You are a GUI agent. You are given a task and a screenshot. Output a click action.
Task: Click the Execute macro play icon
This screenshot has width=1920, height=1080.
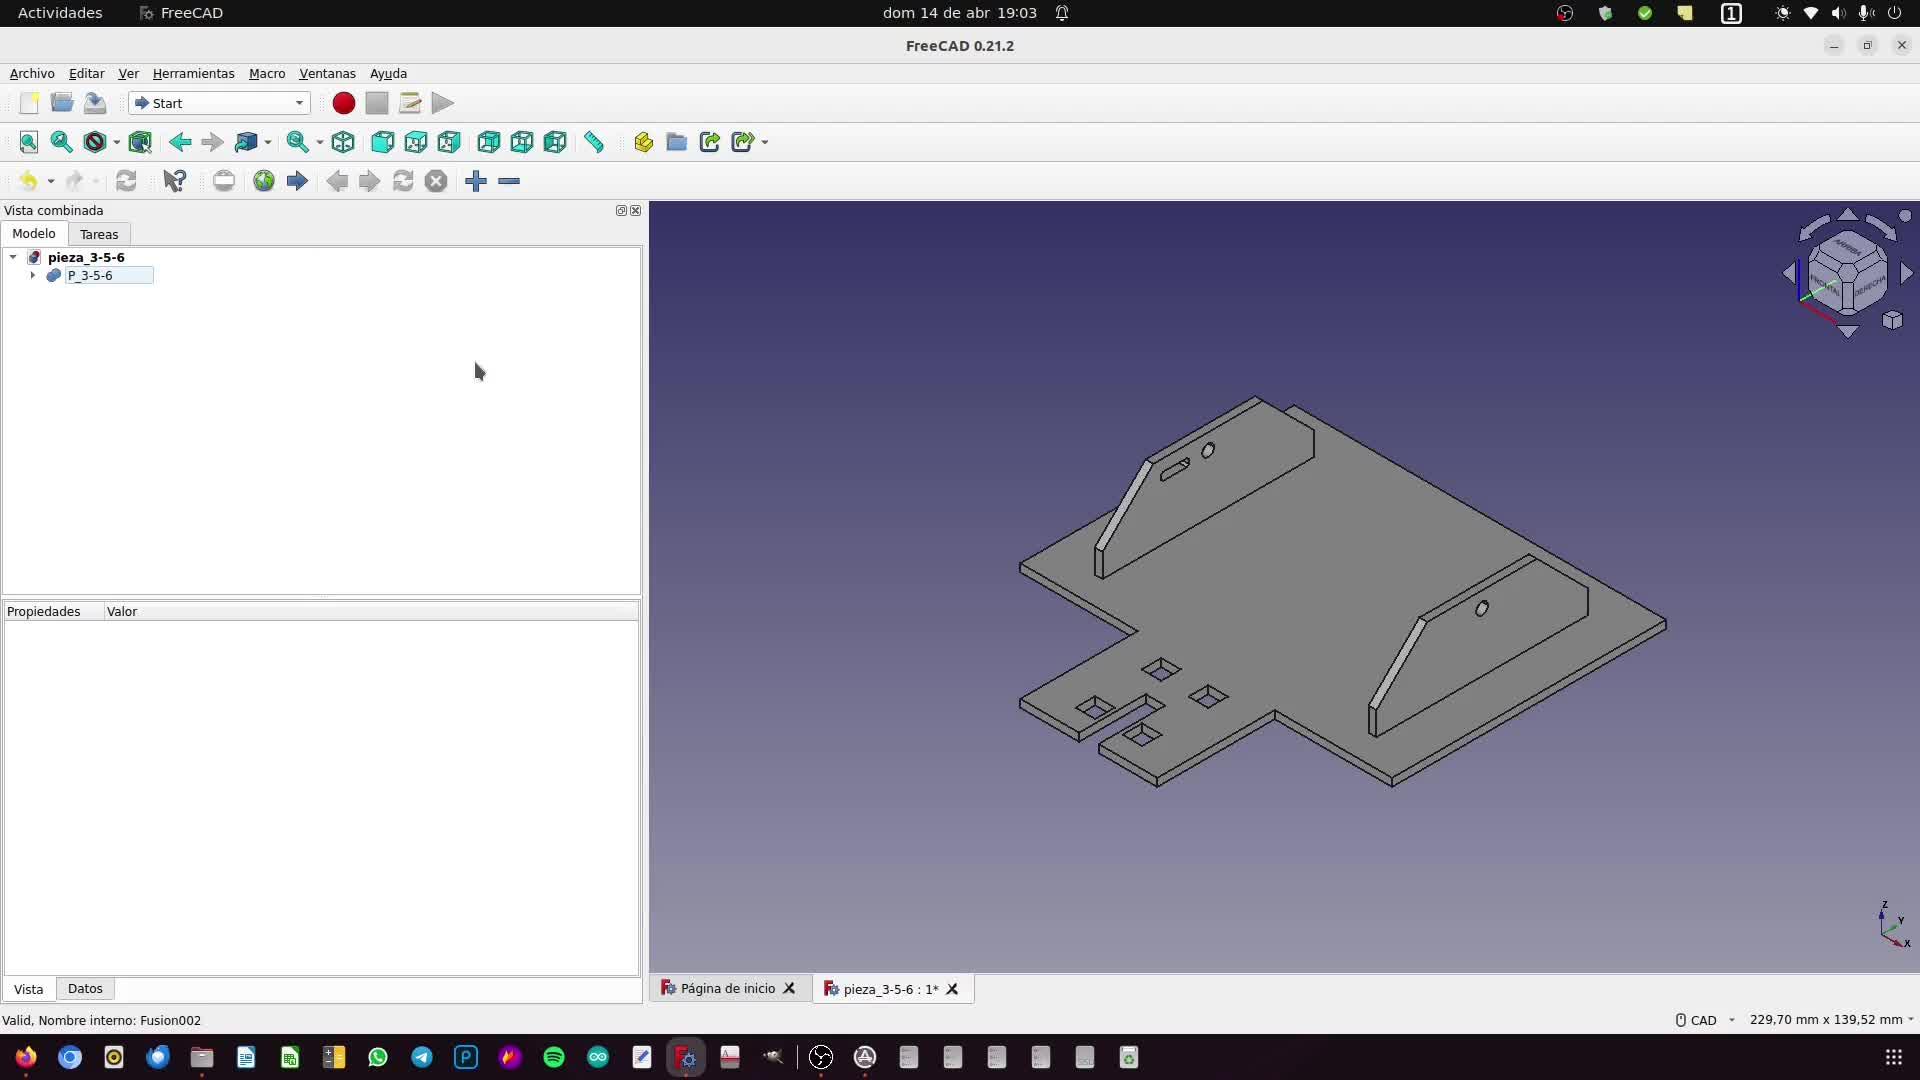coord(443,103)
